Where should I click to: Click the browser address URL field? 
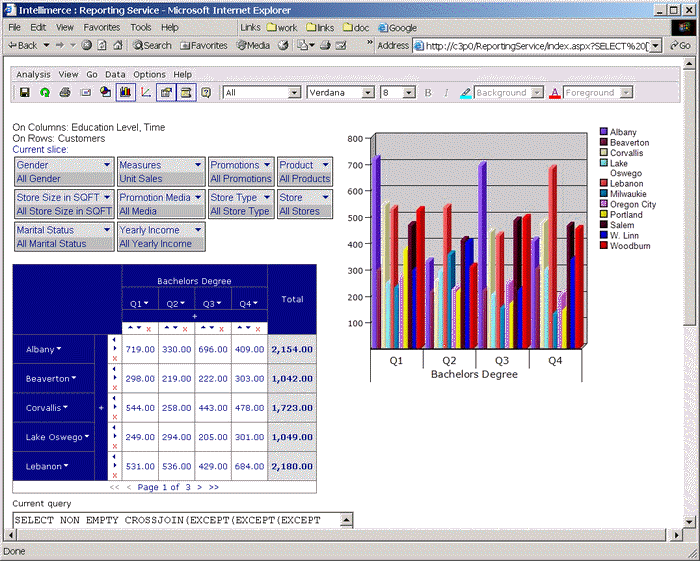(x=537, y=46)
